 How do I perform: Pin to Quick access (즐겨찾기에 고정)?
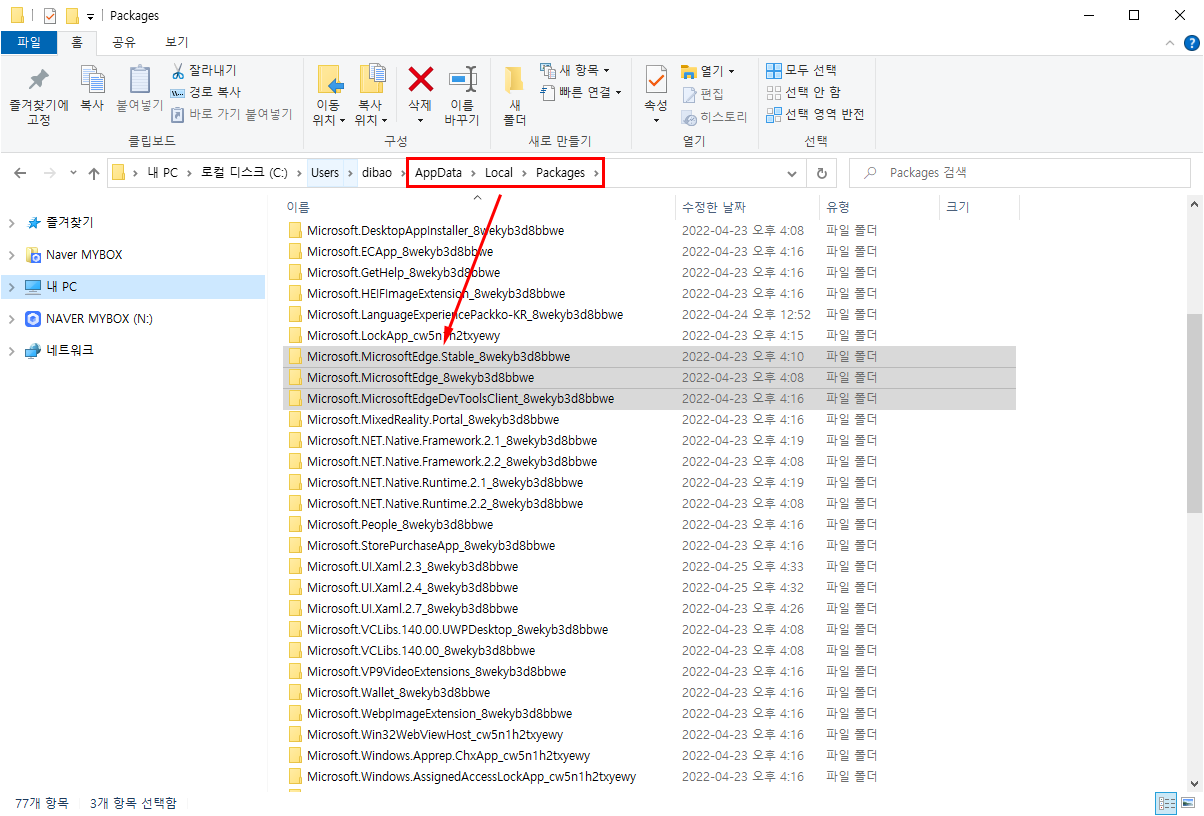point(39,96)
